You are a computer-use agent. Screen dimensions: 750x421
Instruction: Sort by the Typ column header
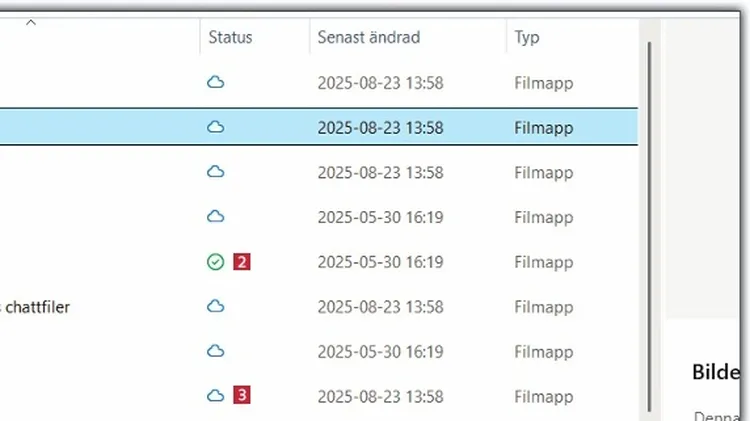point(527,38)
